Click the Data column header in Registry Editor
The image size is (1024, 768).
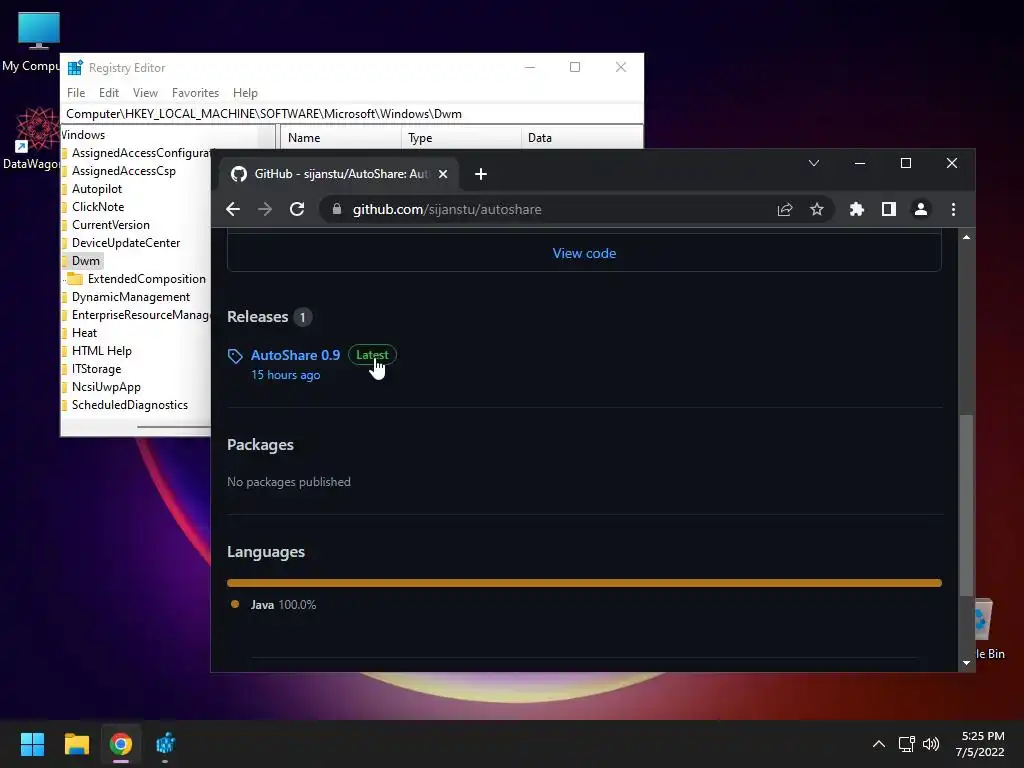point(583,138)
